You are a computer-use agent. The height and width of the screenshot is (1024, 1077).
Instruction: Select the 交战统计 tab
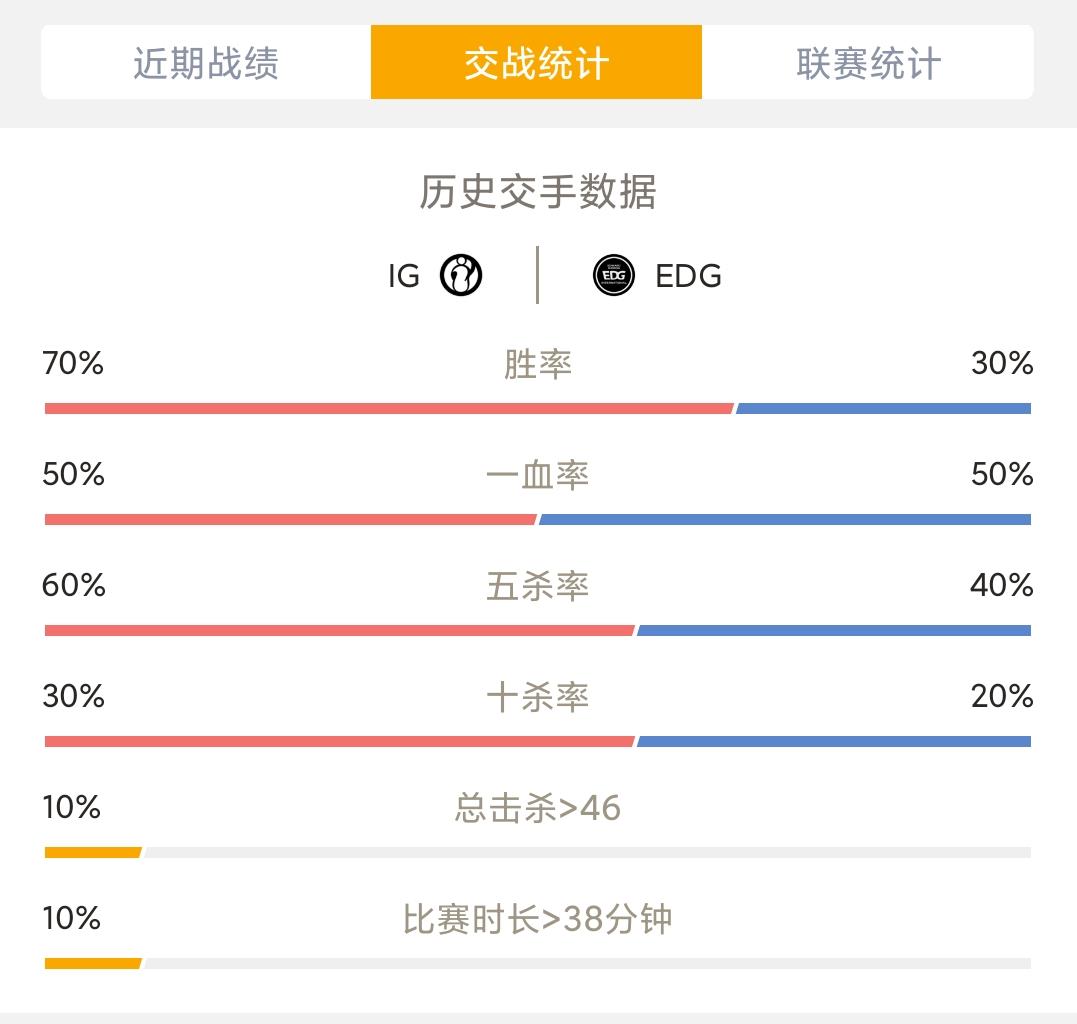coord(536,62)
